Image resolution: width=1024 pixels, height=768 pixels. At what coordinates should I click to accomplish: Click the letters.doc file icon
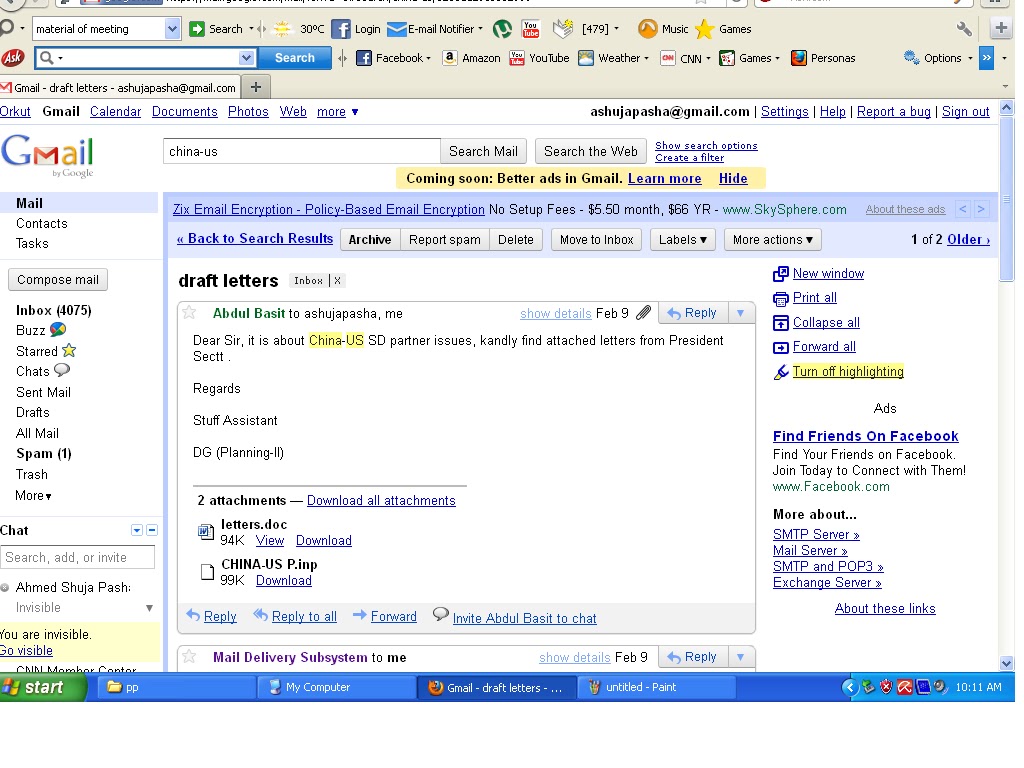click(205, 530)
